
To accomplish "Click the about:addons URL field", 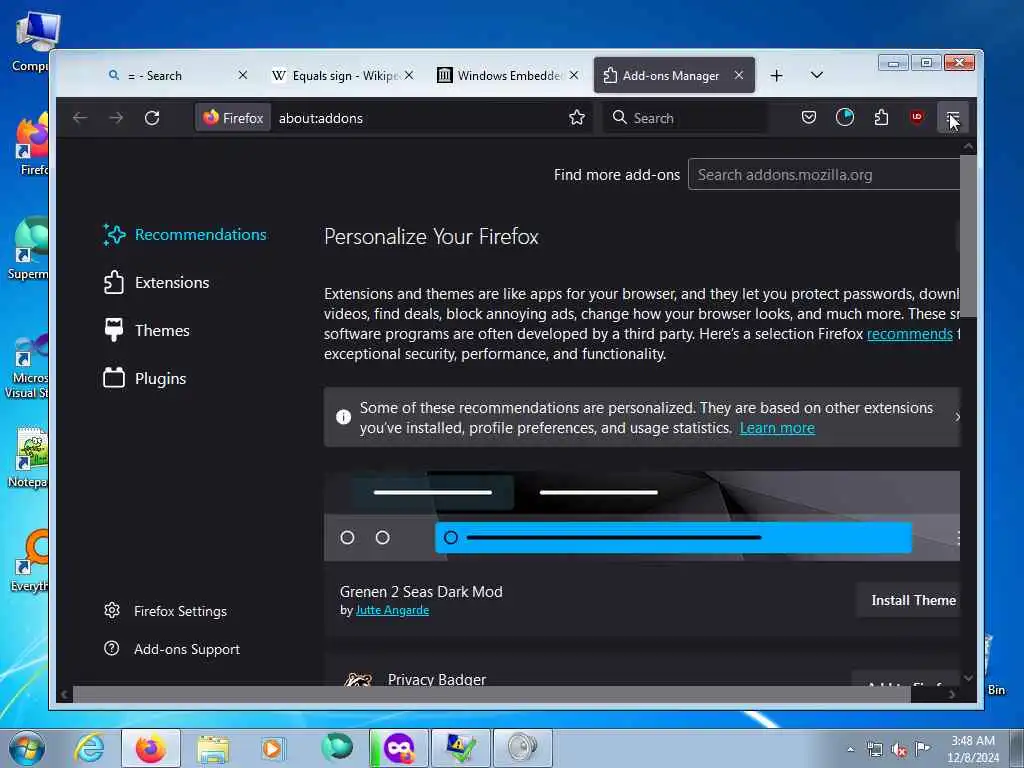I will [x=418, y=118].
